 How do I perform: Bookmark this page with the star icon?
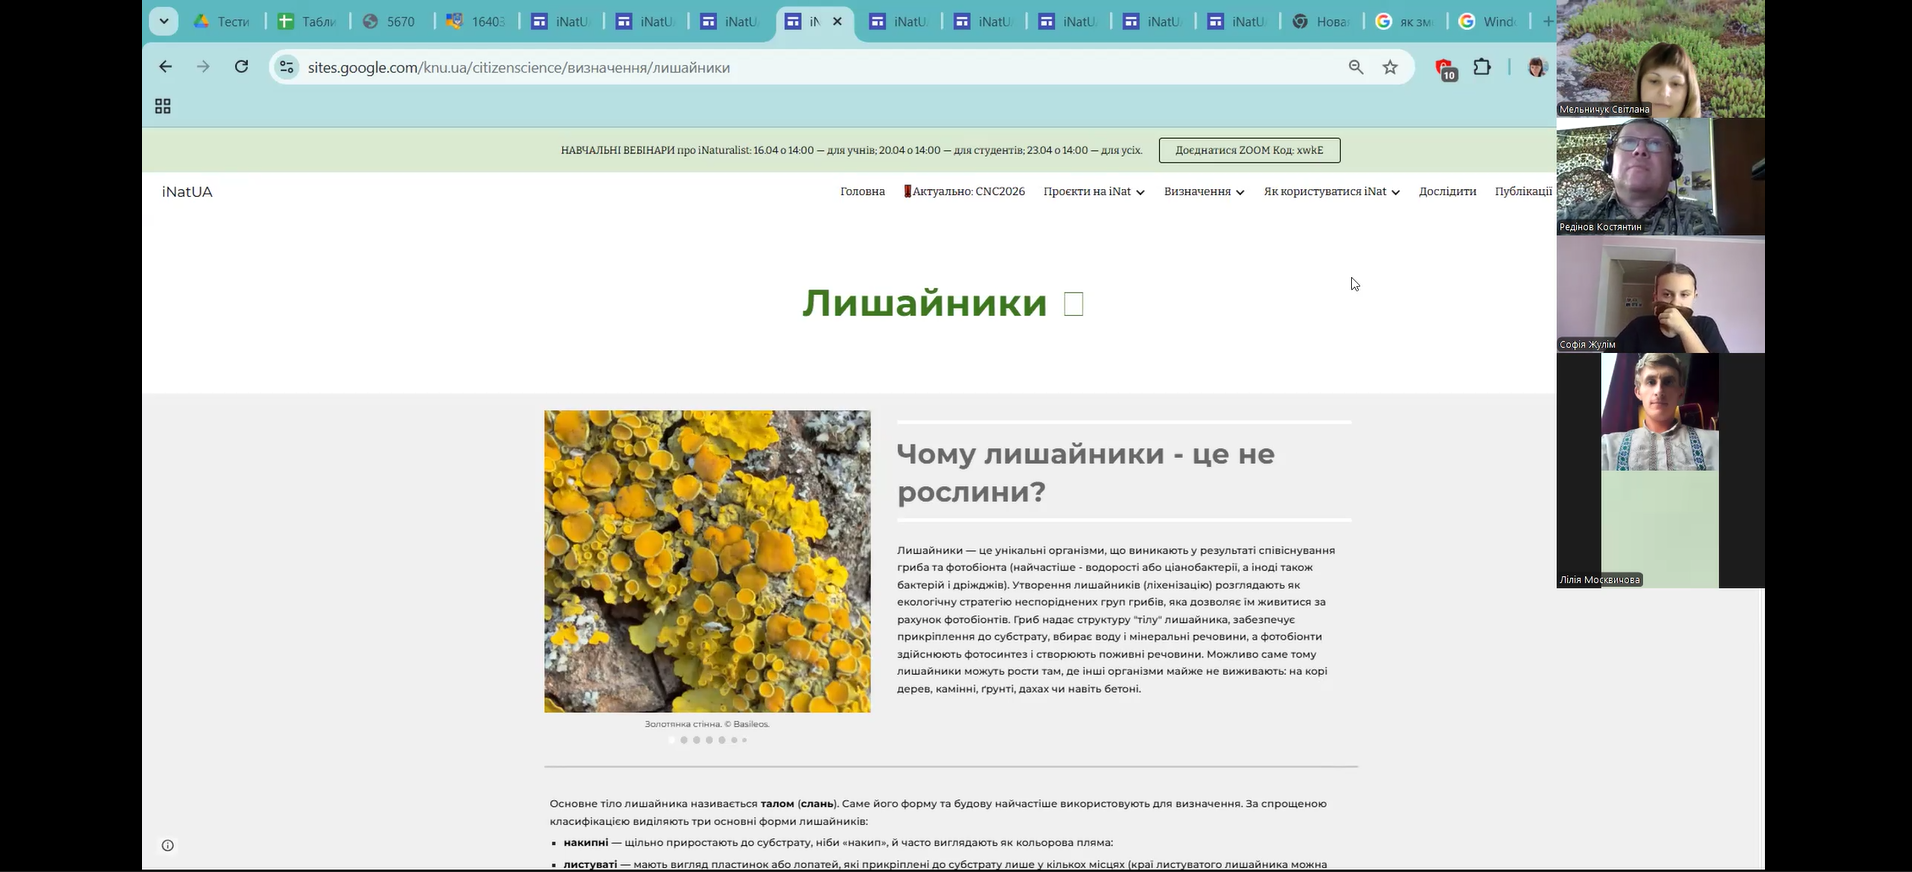click(1390, 67)
